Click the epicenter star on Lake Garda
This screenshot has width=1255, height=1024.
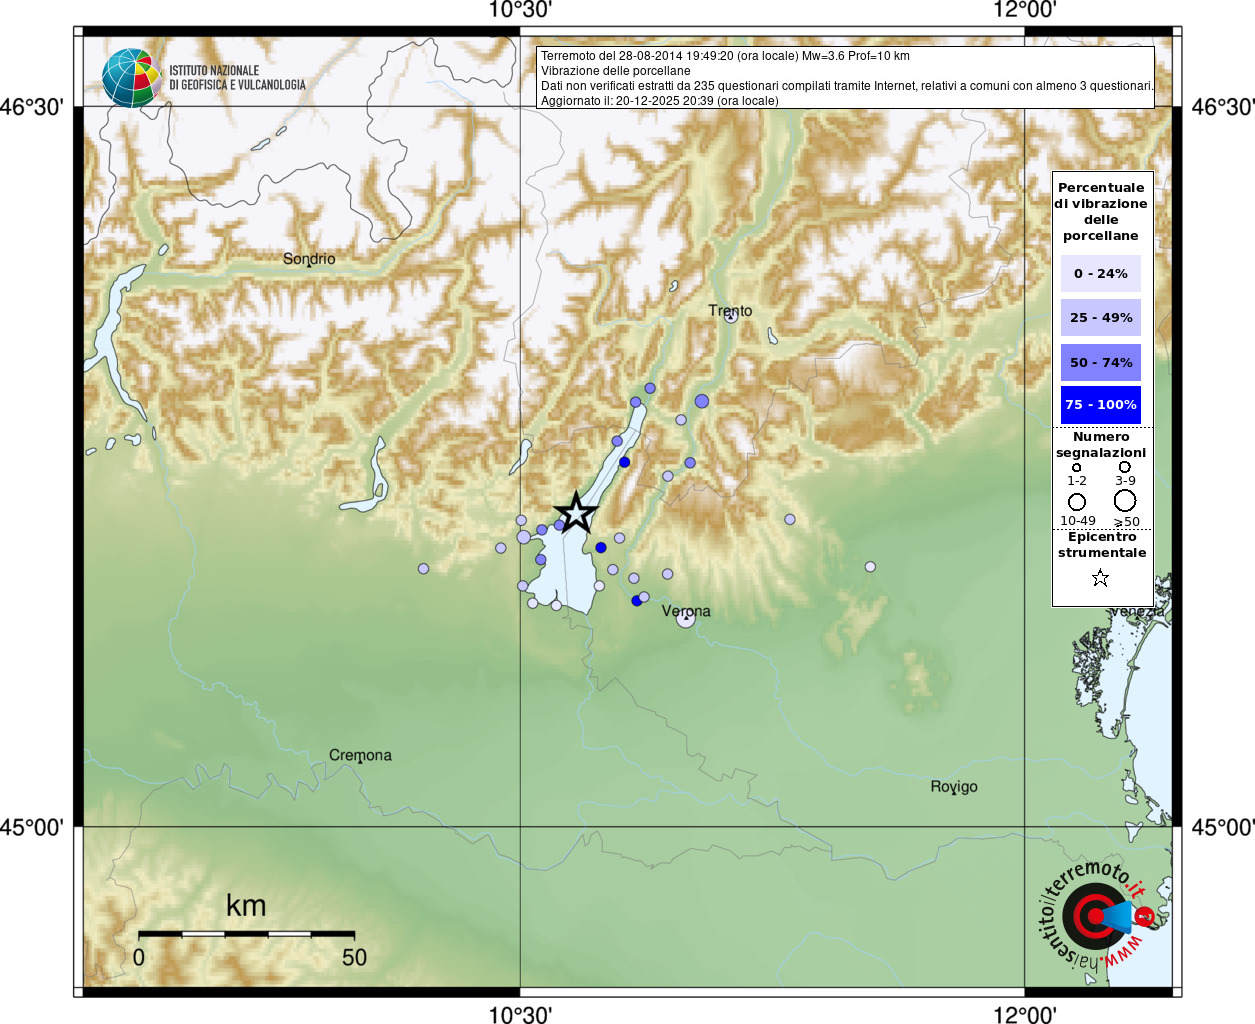point(576,513)
